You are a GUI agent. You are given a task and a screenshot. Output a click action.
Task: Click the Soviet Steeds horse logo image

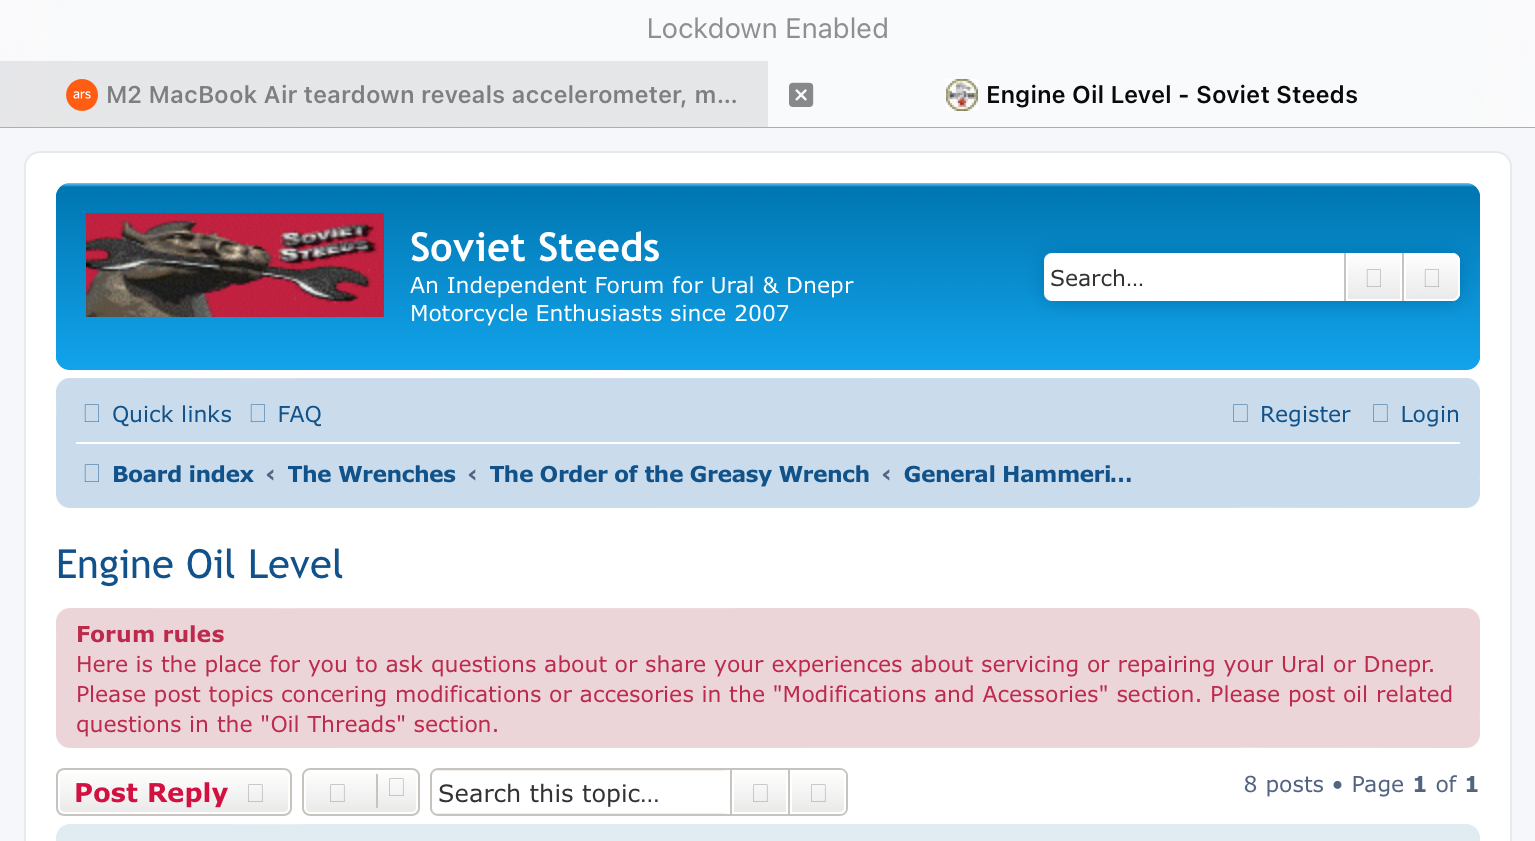235,265
